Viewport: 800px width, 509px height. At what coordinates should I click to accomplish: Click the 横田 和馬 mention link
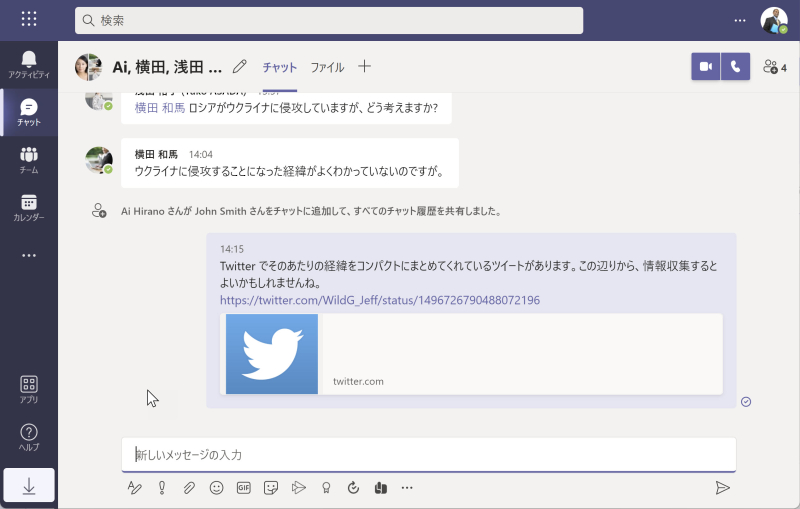(160, 108)
